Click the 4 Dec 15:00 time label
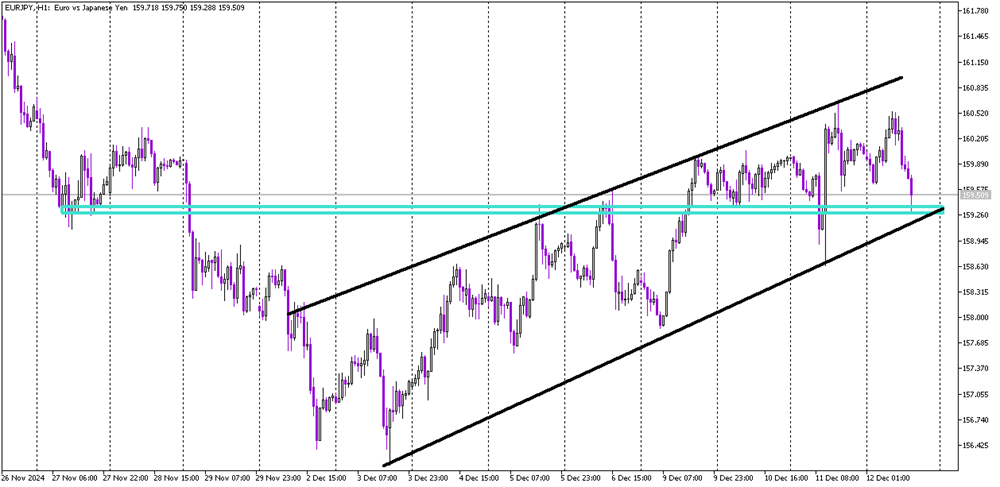This screenshot has height=487, width=1000. (478, 477)
